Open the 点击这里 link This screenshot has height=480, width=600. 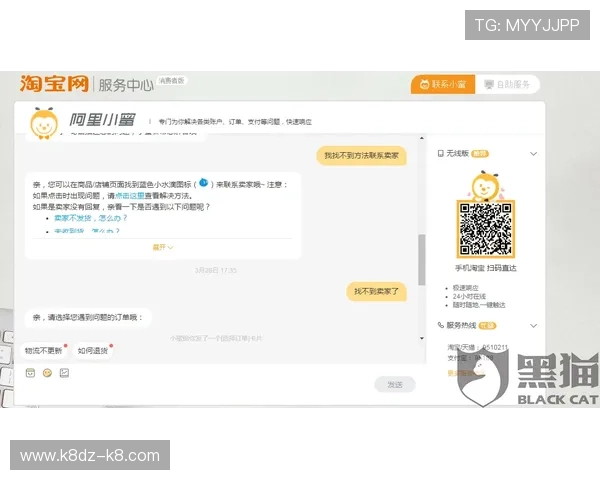click(x=130, y=196)
